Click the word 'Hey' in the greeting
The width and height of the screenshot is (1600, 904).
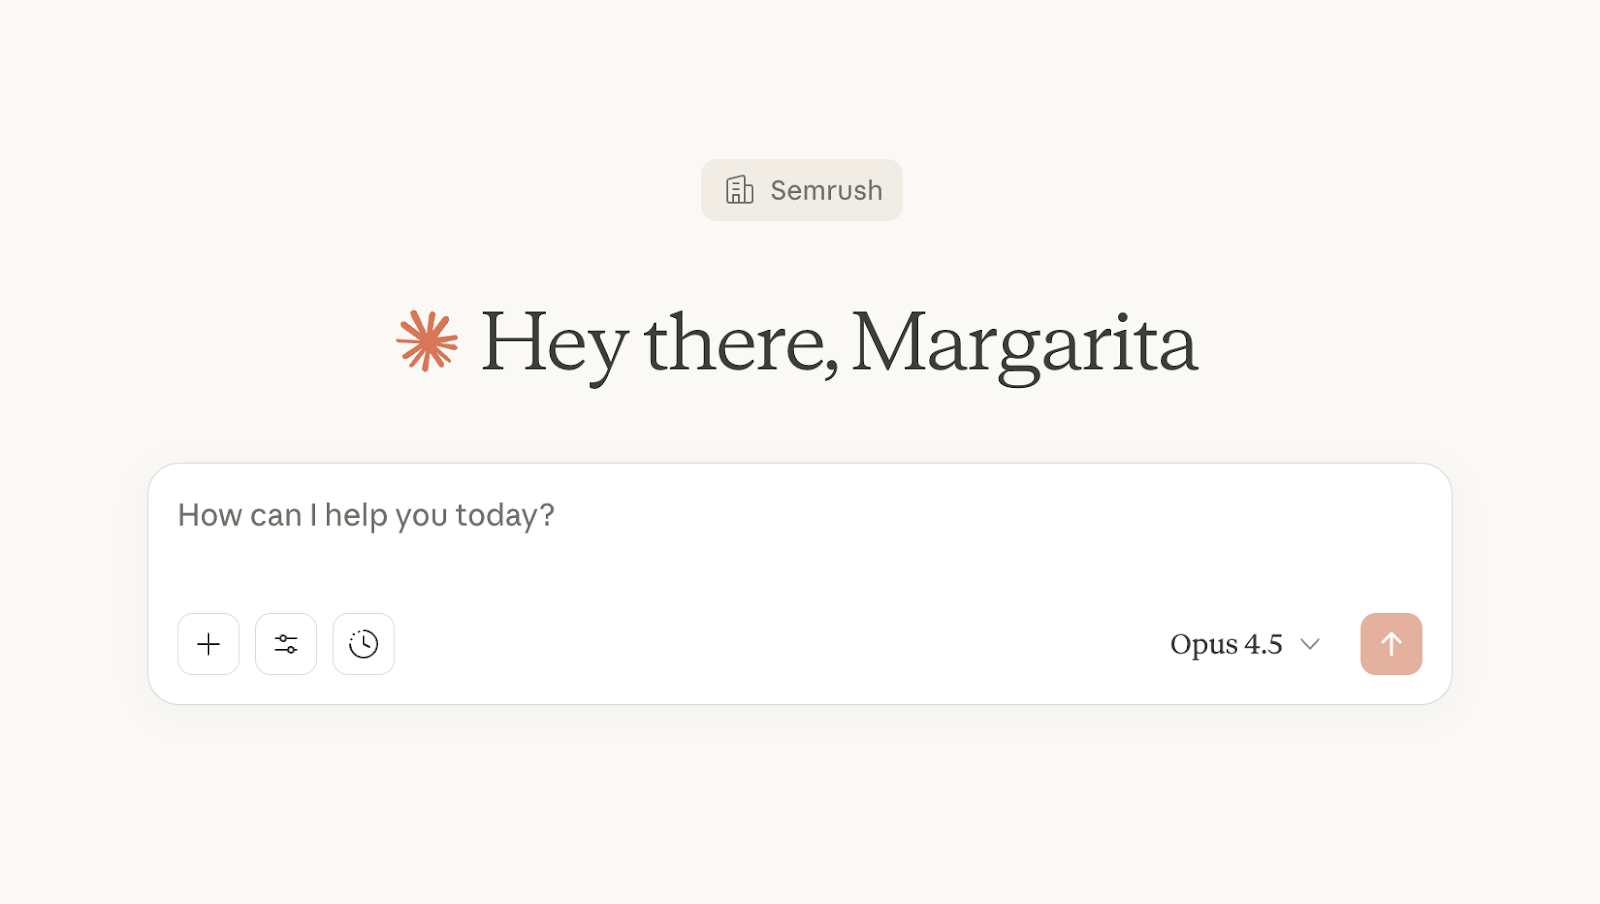pyautogui.click(x=554, y=343)
